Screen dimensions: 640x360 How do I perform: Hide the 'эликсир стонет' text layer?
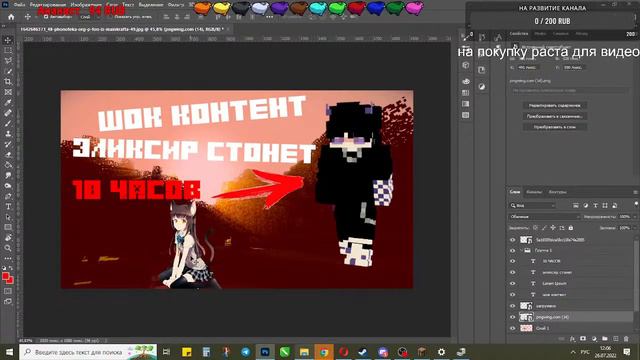513,272
